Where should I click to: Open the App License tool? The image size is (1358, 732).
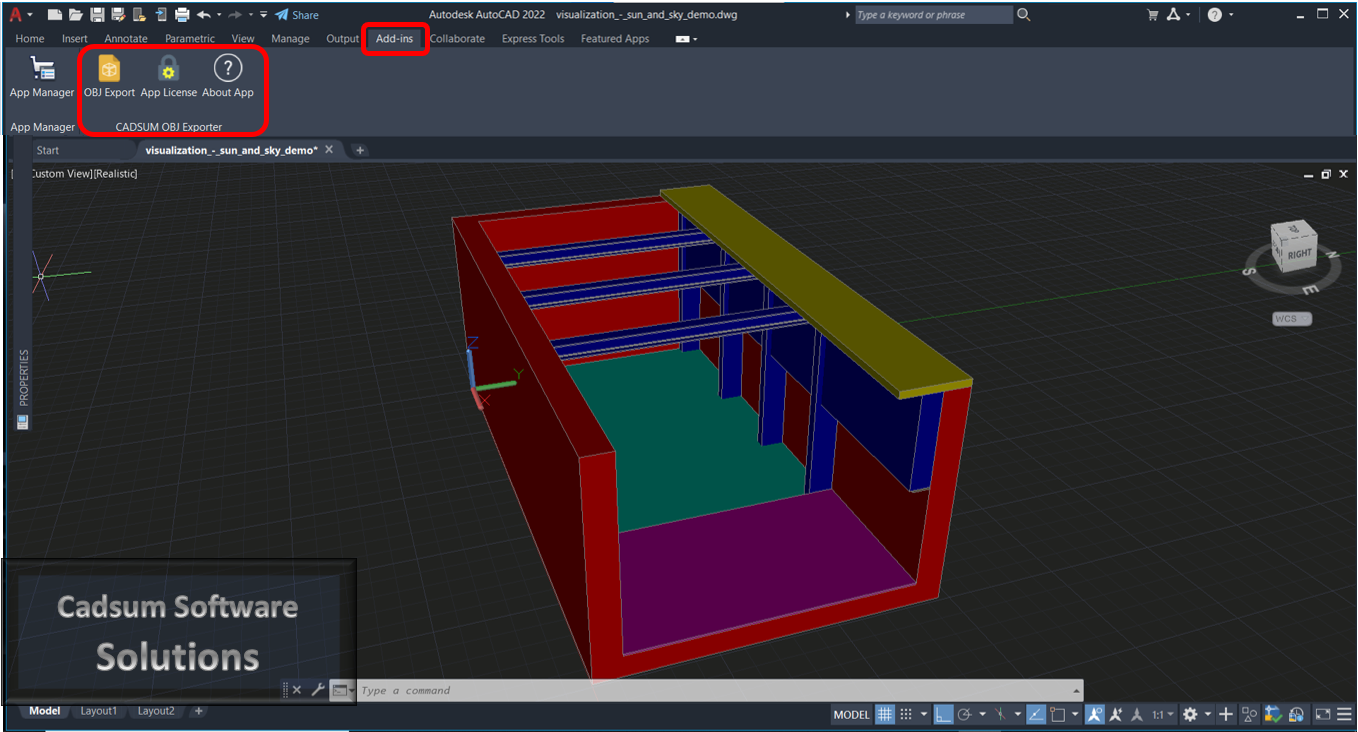[x=169, y=77]
